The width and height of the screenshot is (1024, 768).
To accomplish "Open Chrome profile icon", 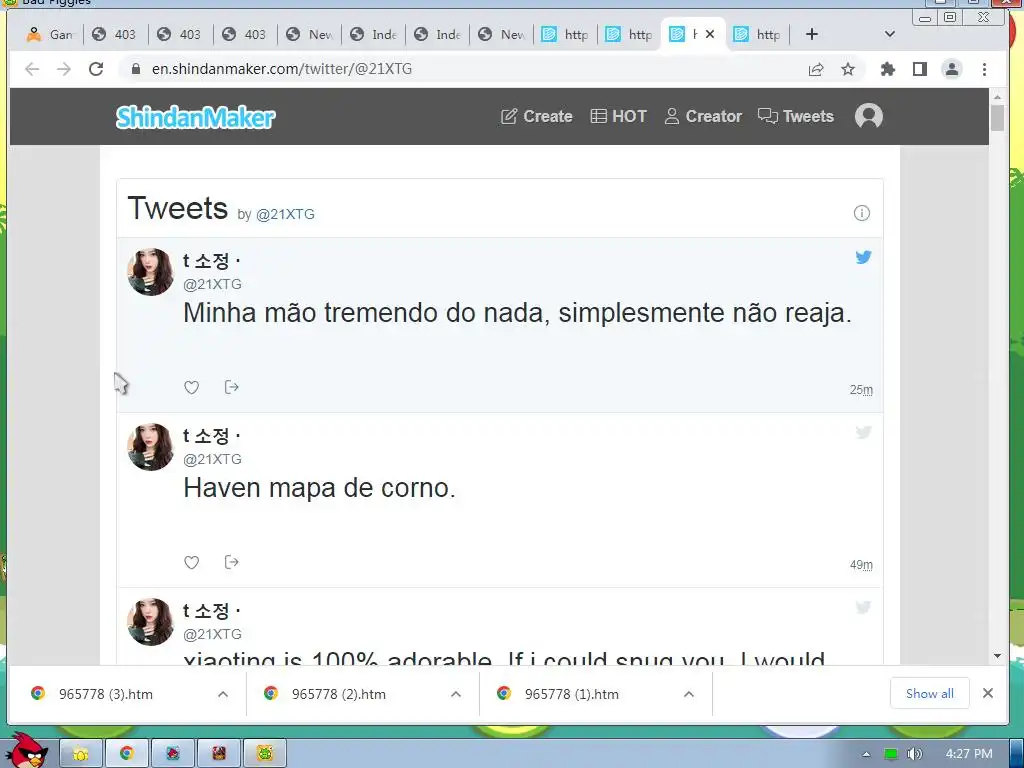I will [x=952, y=69].
